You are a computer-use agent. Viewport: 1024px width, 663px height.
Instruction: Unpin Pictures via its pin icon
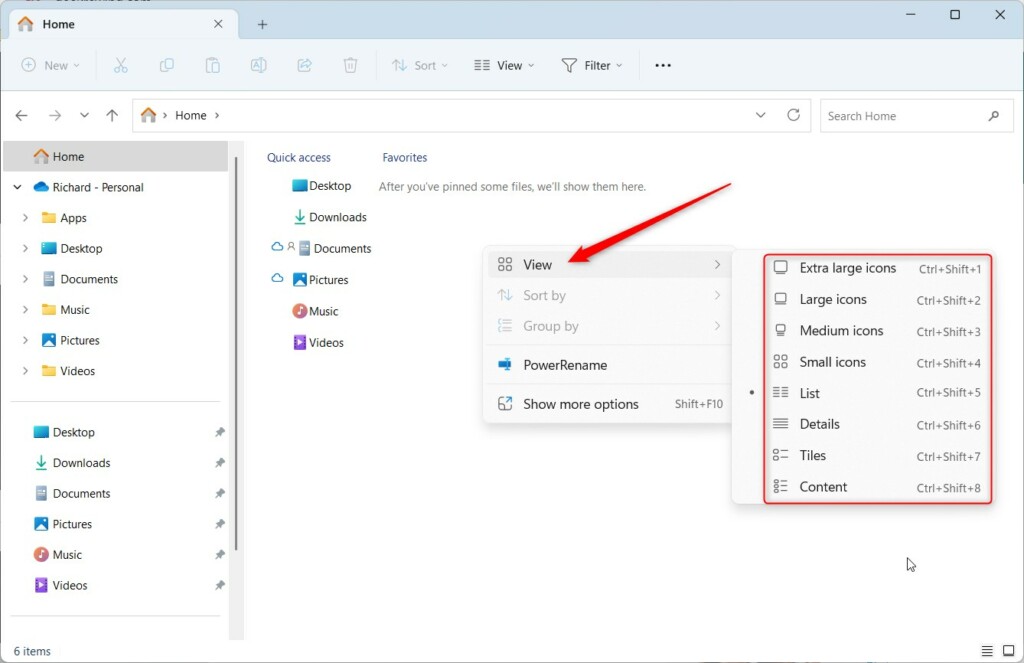[x=220, y=524]
